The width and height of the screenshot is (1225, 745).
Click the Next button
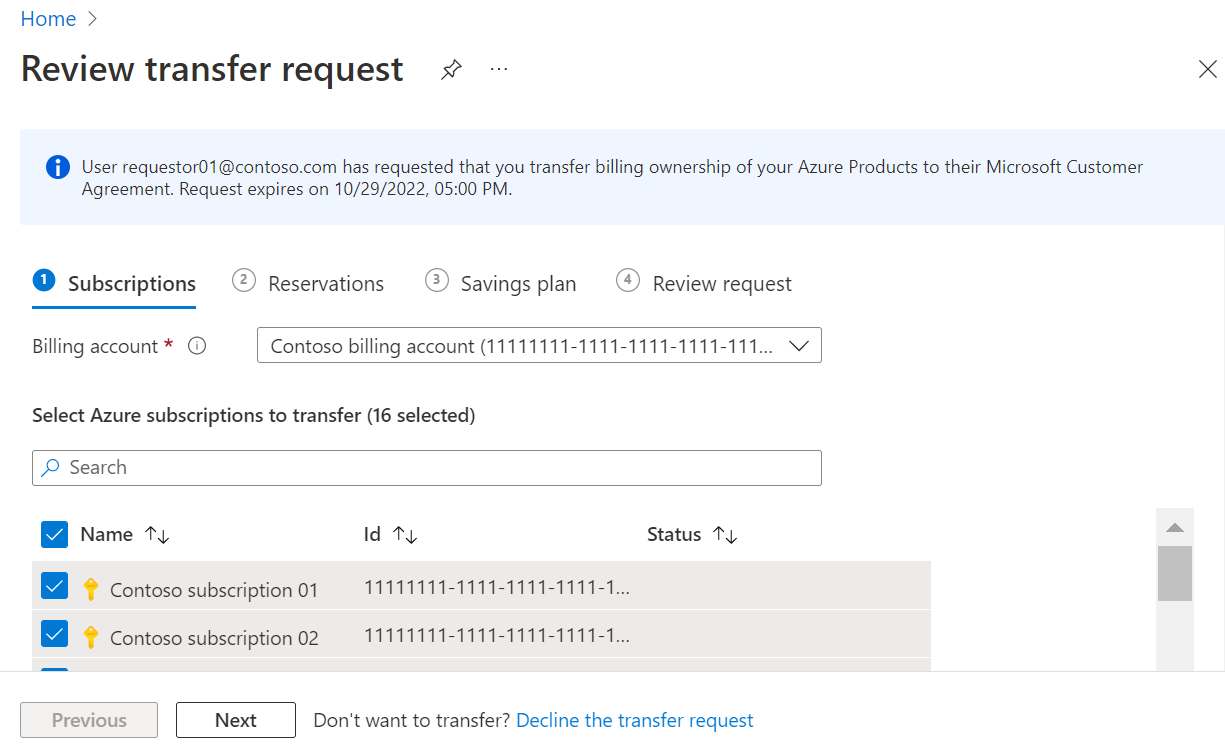[236, 720]
